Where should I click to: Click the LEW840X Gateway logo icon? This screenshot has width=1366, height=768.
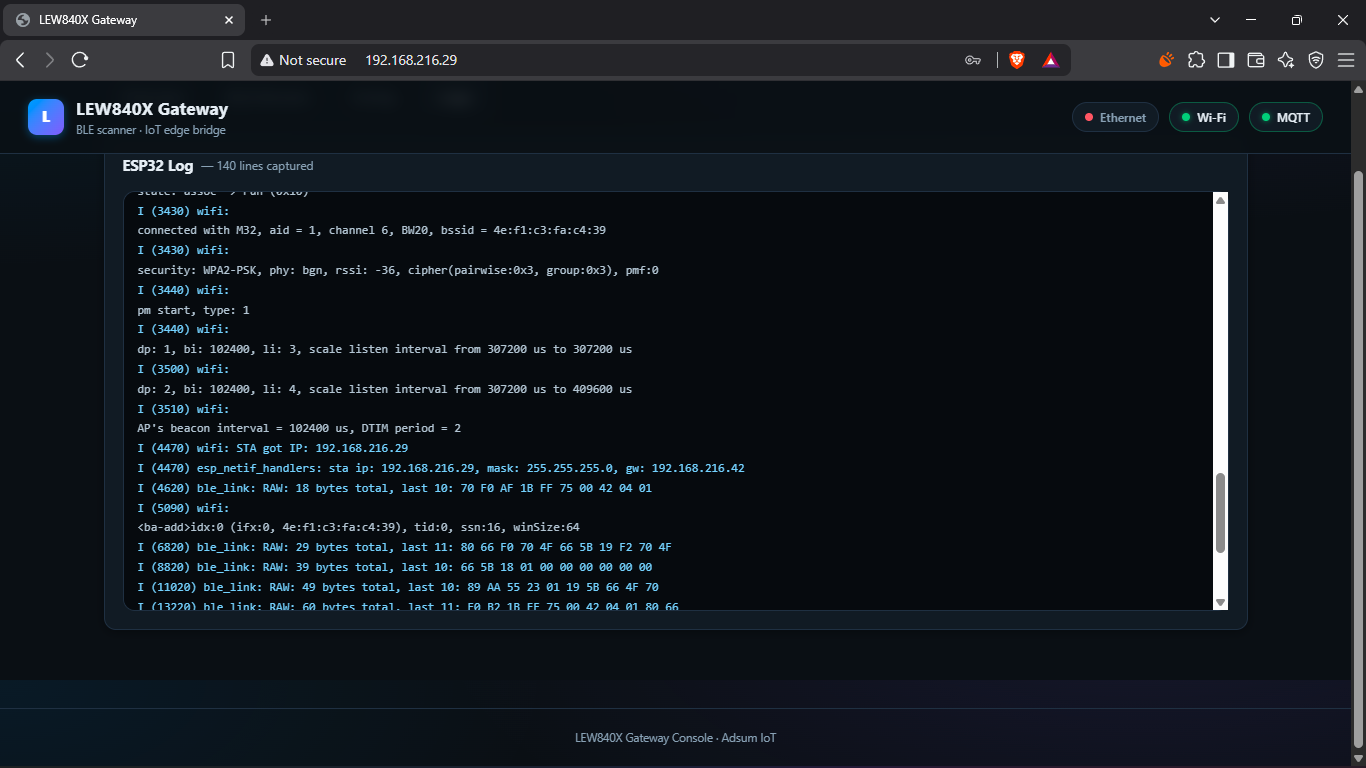[x=46, y=117]
